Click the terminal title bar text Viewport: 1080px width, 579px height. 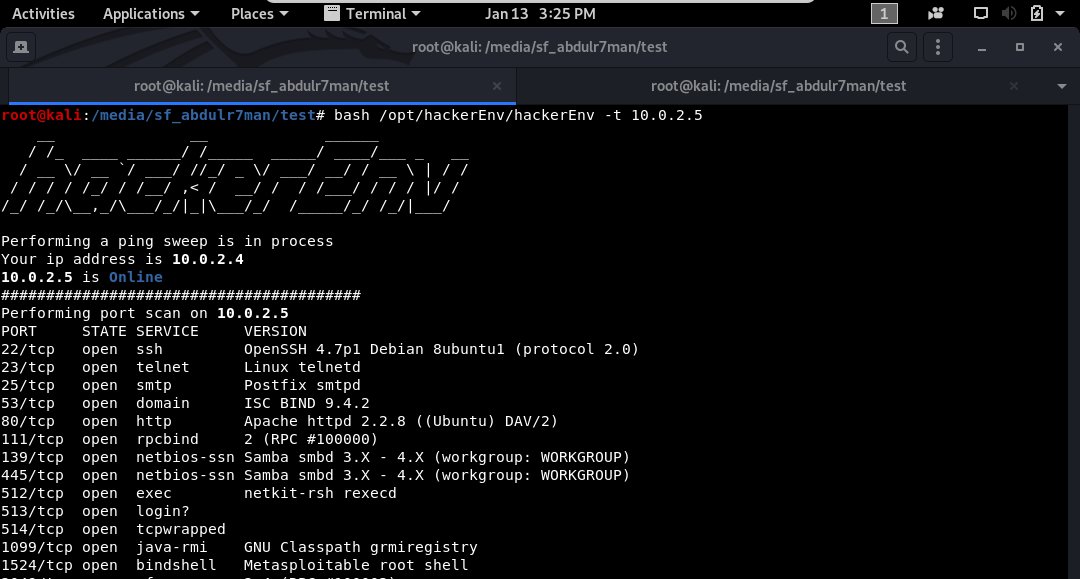point(539,47)
